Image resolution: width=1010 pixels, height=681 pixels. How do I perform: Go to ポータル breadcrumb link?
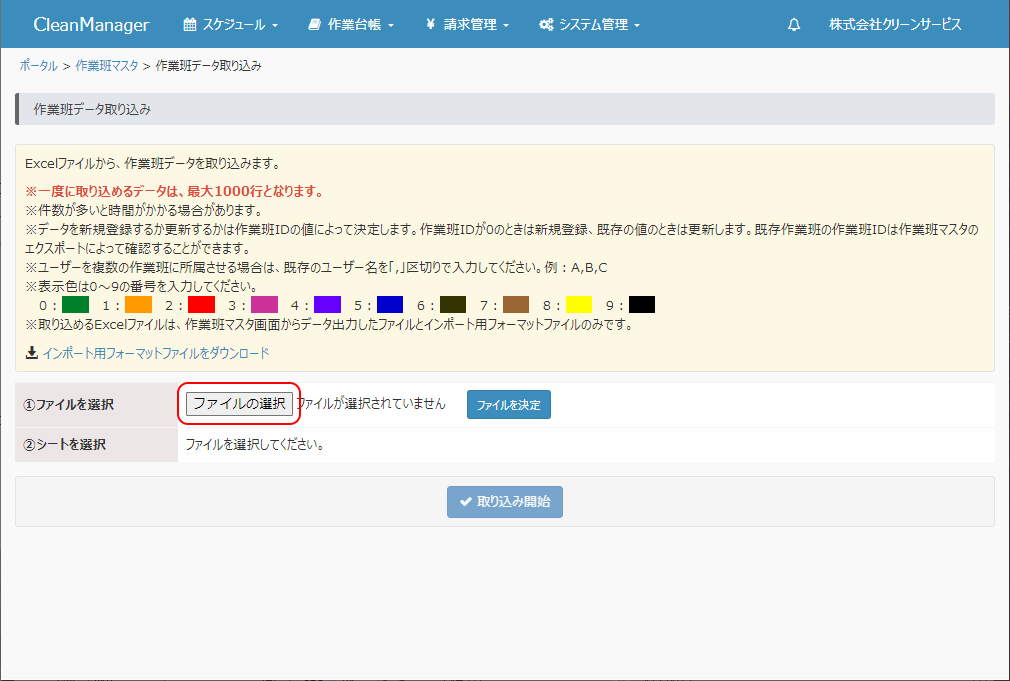39,66
